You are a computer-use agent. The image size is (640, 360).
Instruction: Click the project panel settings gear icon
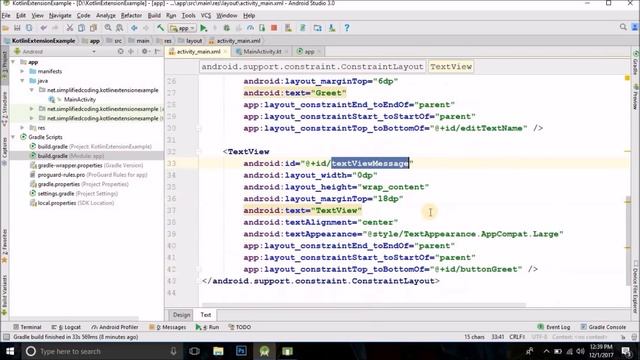pyautogui.click(x=145, y=51)
